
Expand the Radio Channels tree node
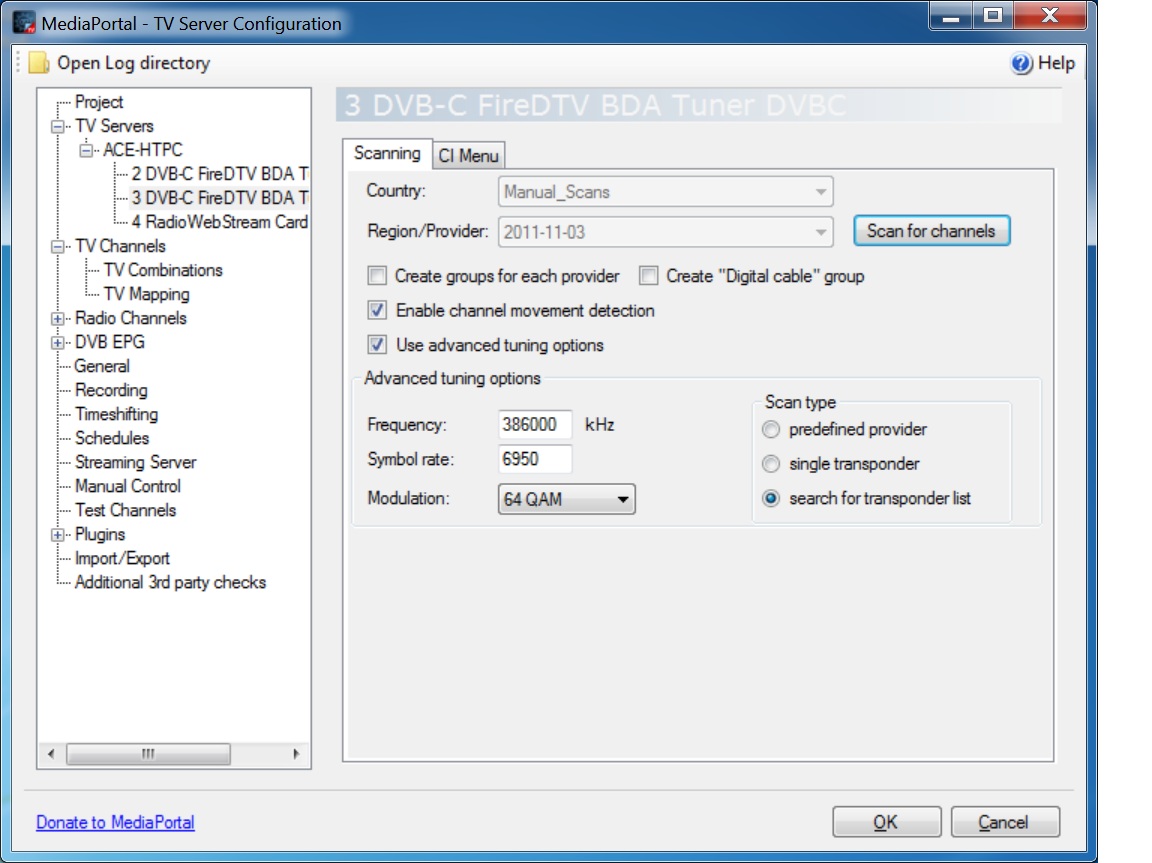coord(57,319)
